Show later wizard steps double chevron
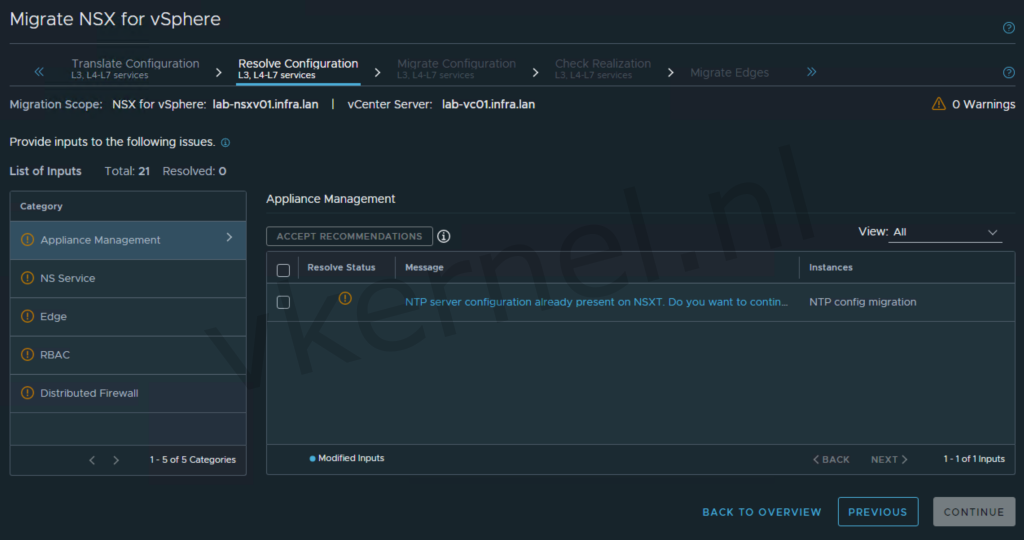Screen dimensions: 1024x540 [811, 72]
